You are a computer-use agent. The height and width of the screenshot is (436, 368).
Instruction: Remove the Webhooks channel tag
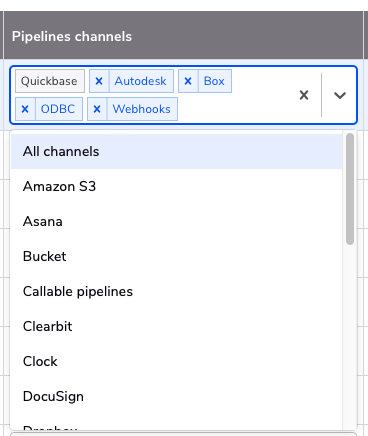click(97, 109)
